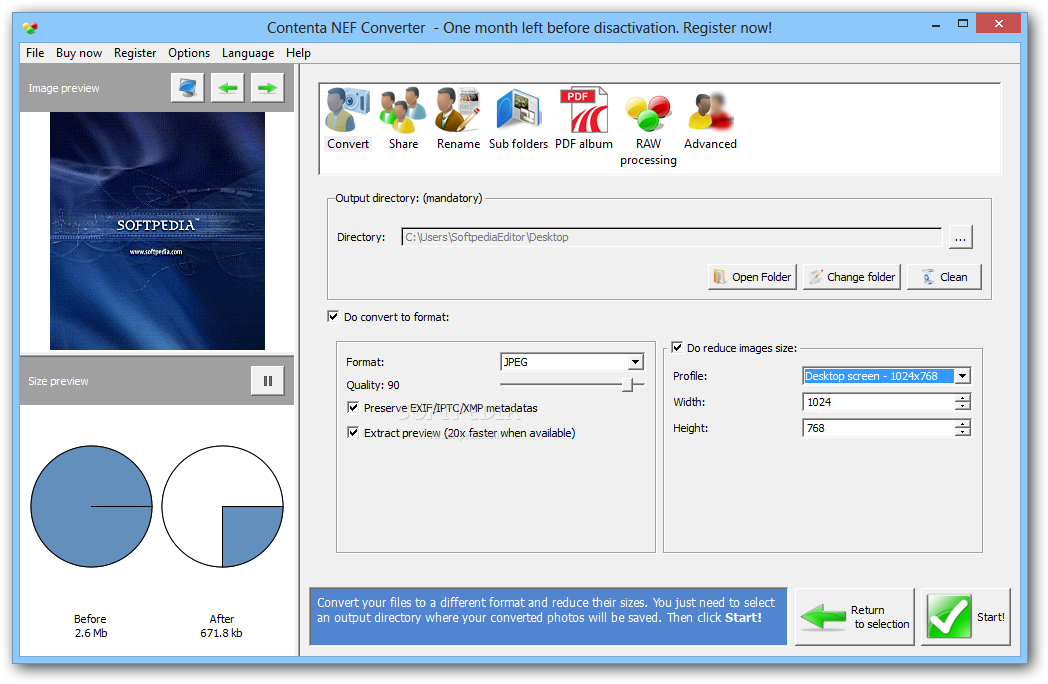Click the Start! button
Viewport: 1048px width, 684px height.
point(965,616)
